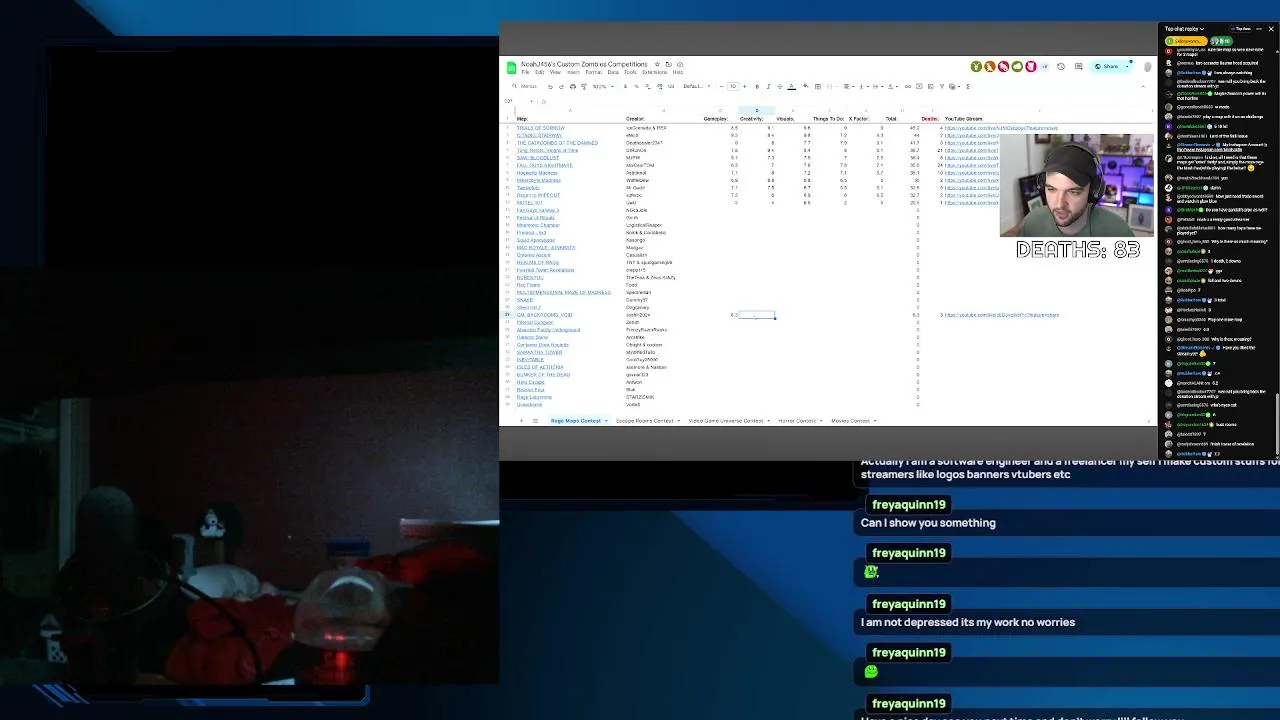Switch to Horror Contest tab
Viewport: 1280px width, 720px height.
pos(797,420)
